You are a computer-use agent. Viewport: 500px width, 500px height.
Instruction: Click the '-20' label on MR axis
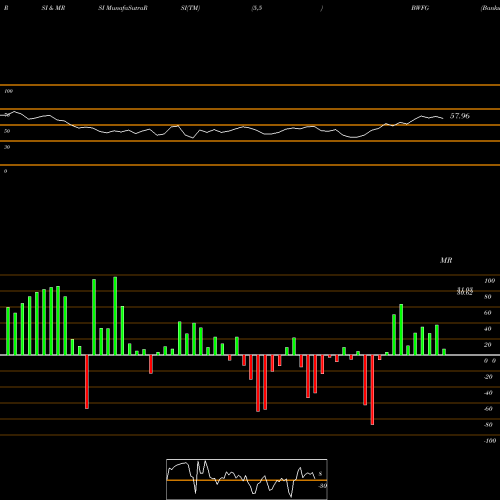tap(488, 377)
